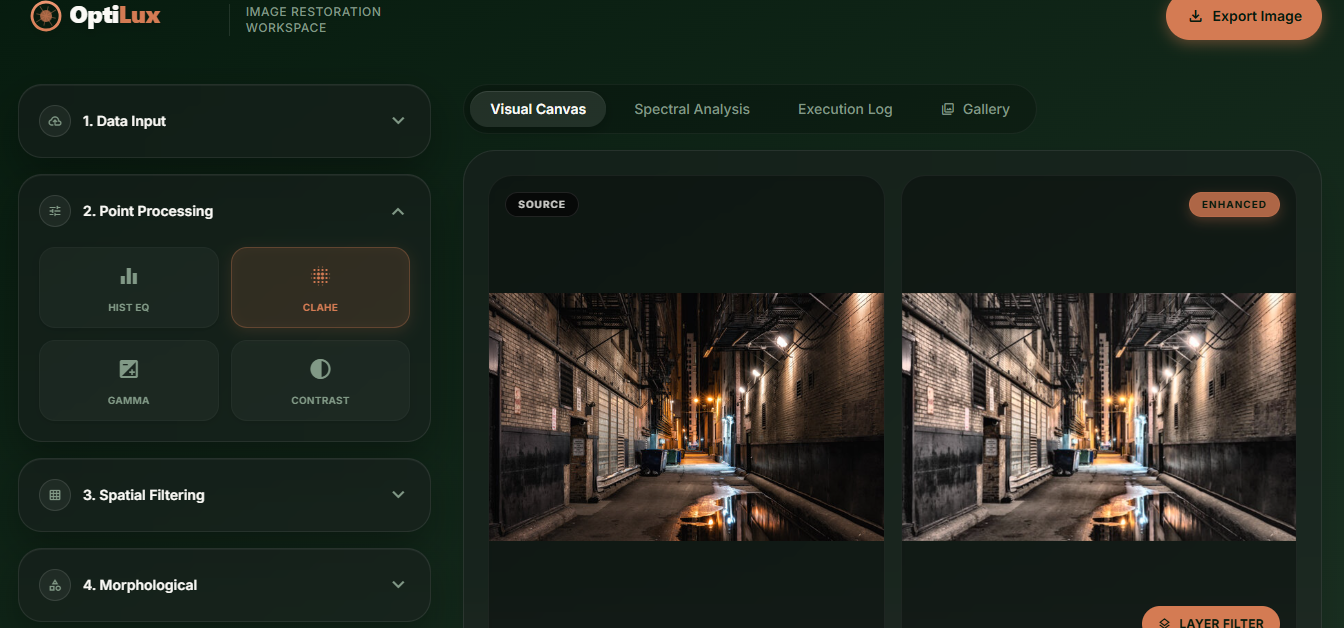Image resolution: width=1344 pixels, height=628 pixels.
Task: Click the Gallery images icon
Action: tap(948, 109)
